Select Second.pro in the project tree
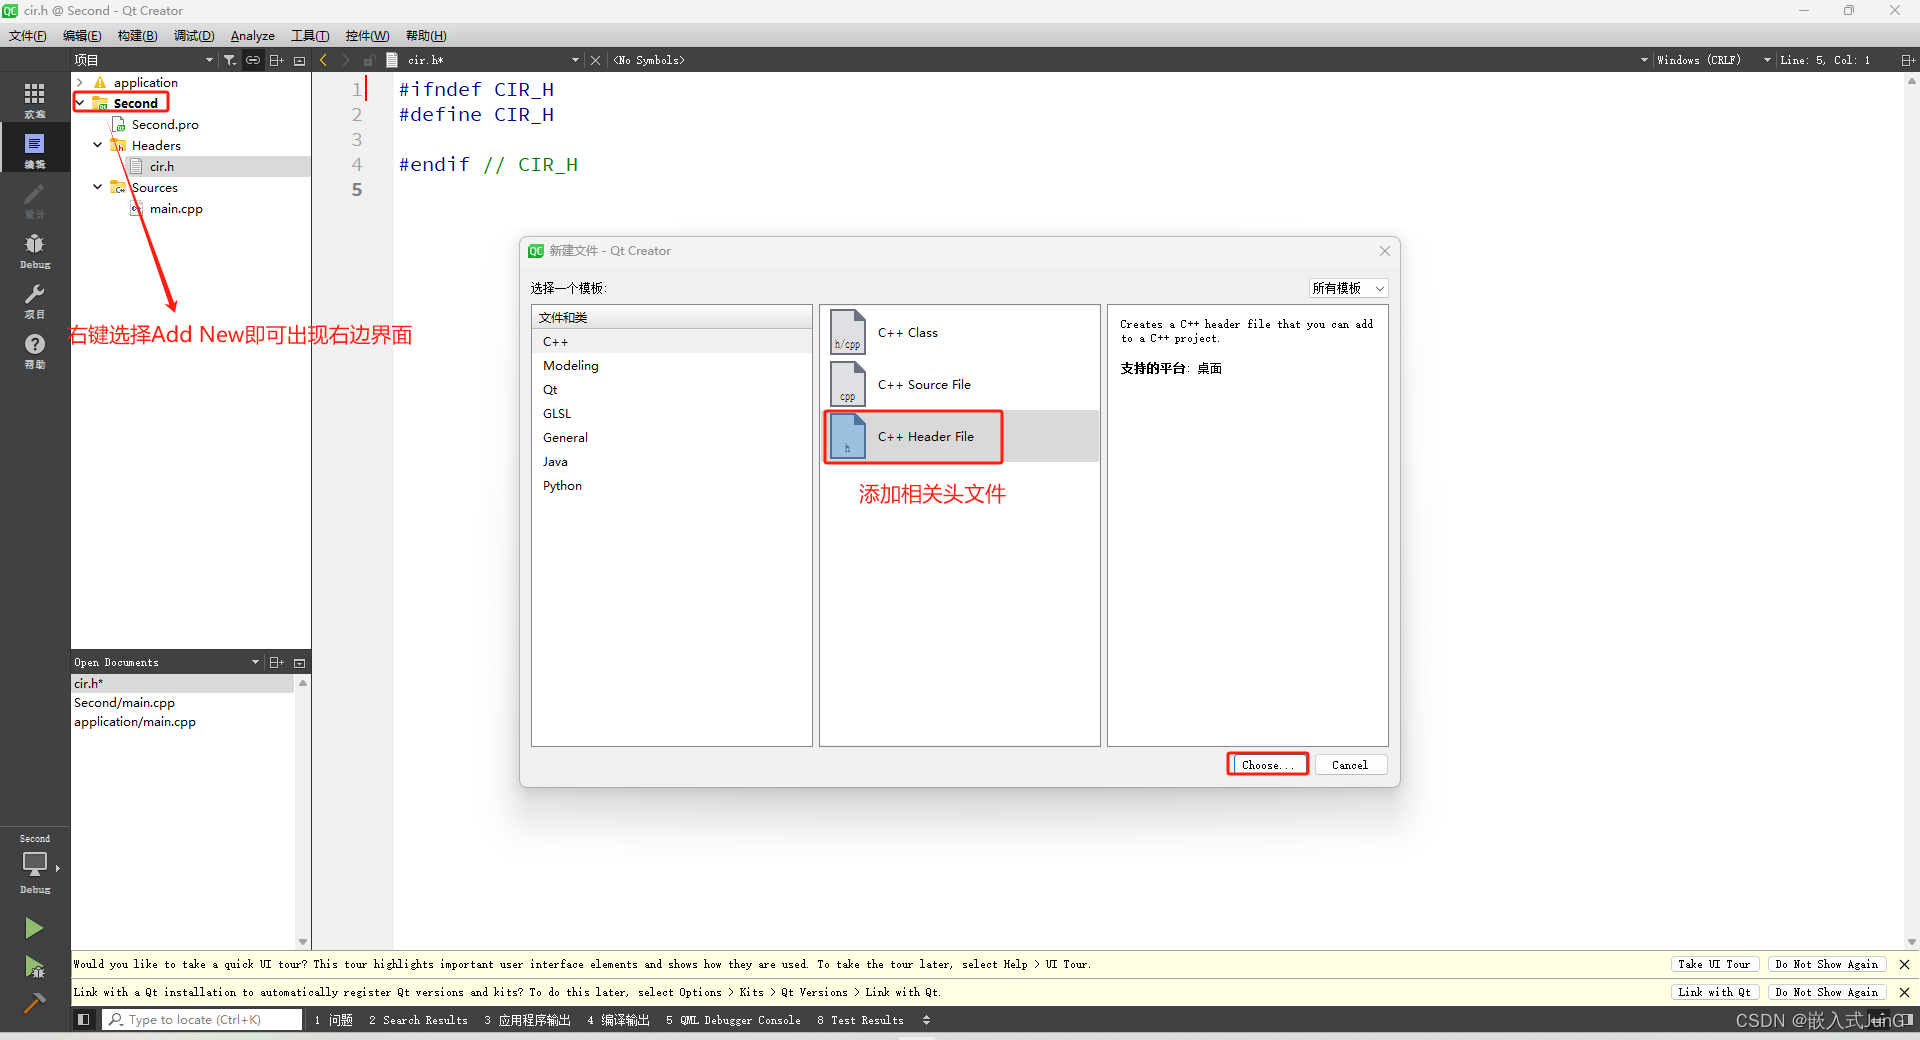Image resolution: width=1920 pixels, height=1040 pixels. (x=165, y=124)
